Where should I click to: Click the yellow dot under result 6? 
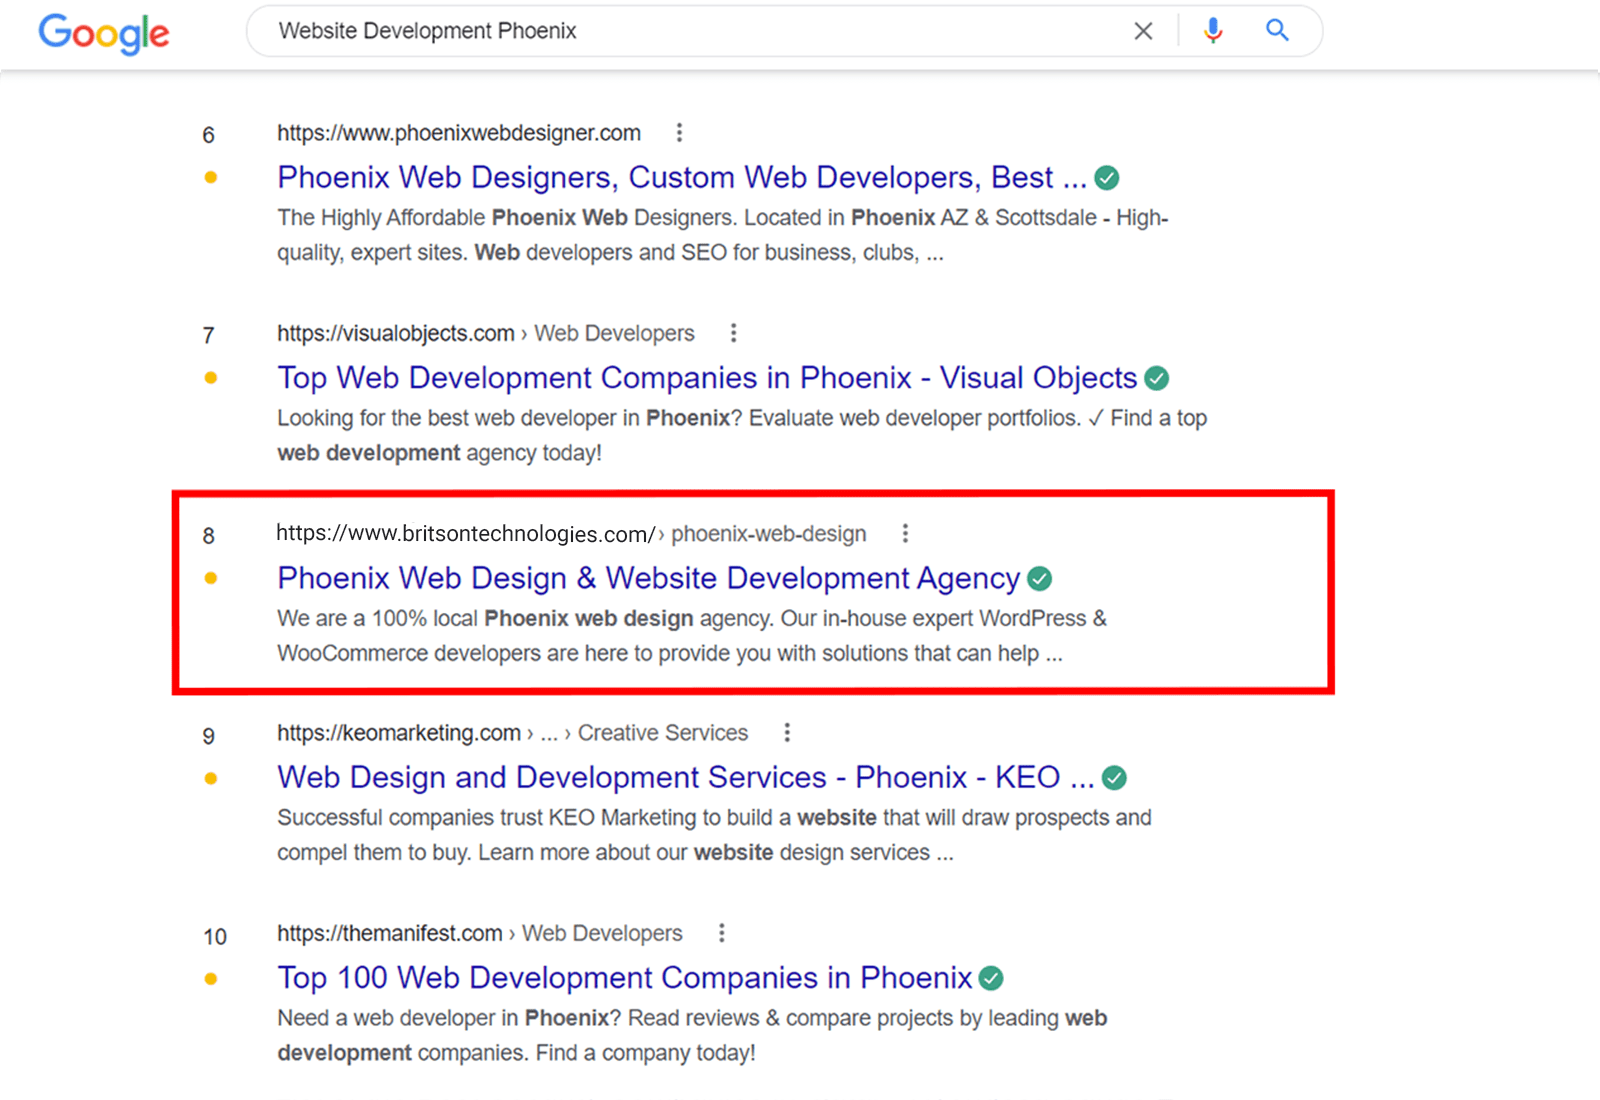(211, 178)
